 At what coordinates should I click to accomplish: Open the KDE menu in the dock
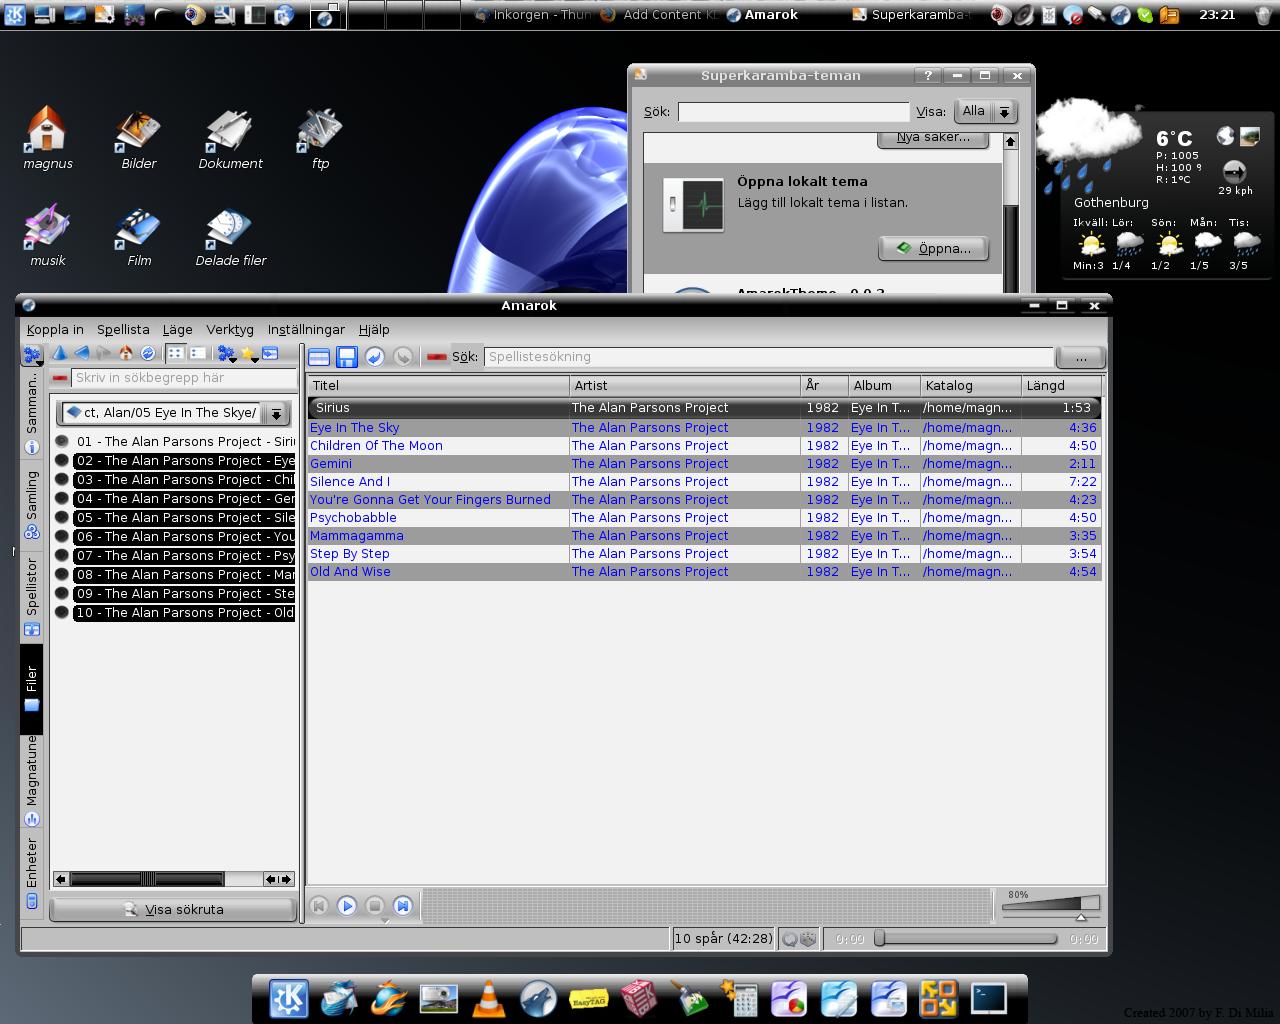coord(289,998)
